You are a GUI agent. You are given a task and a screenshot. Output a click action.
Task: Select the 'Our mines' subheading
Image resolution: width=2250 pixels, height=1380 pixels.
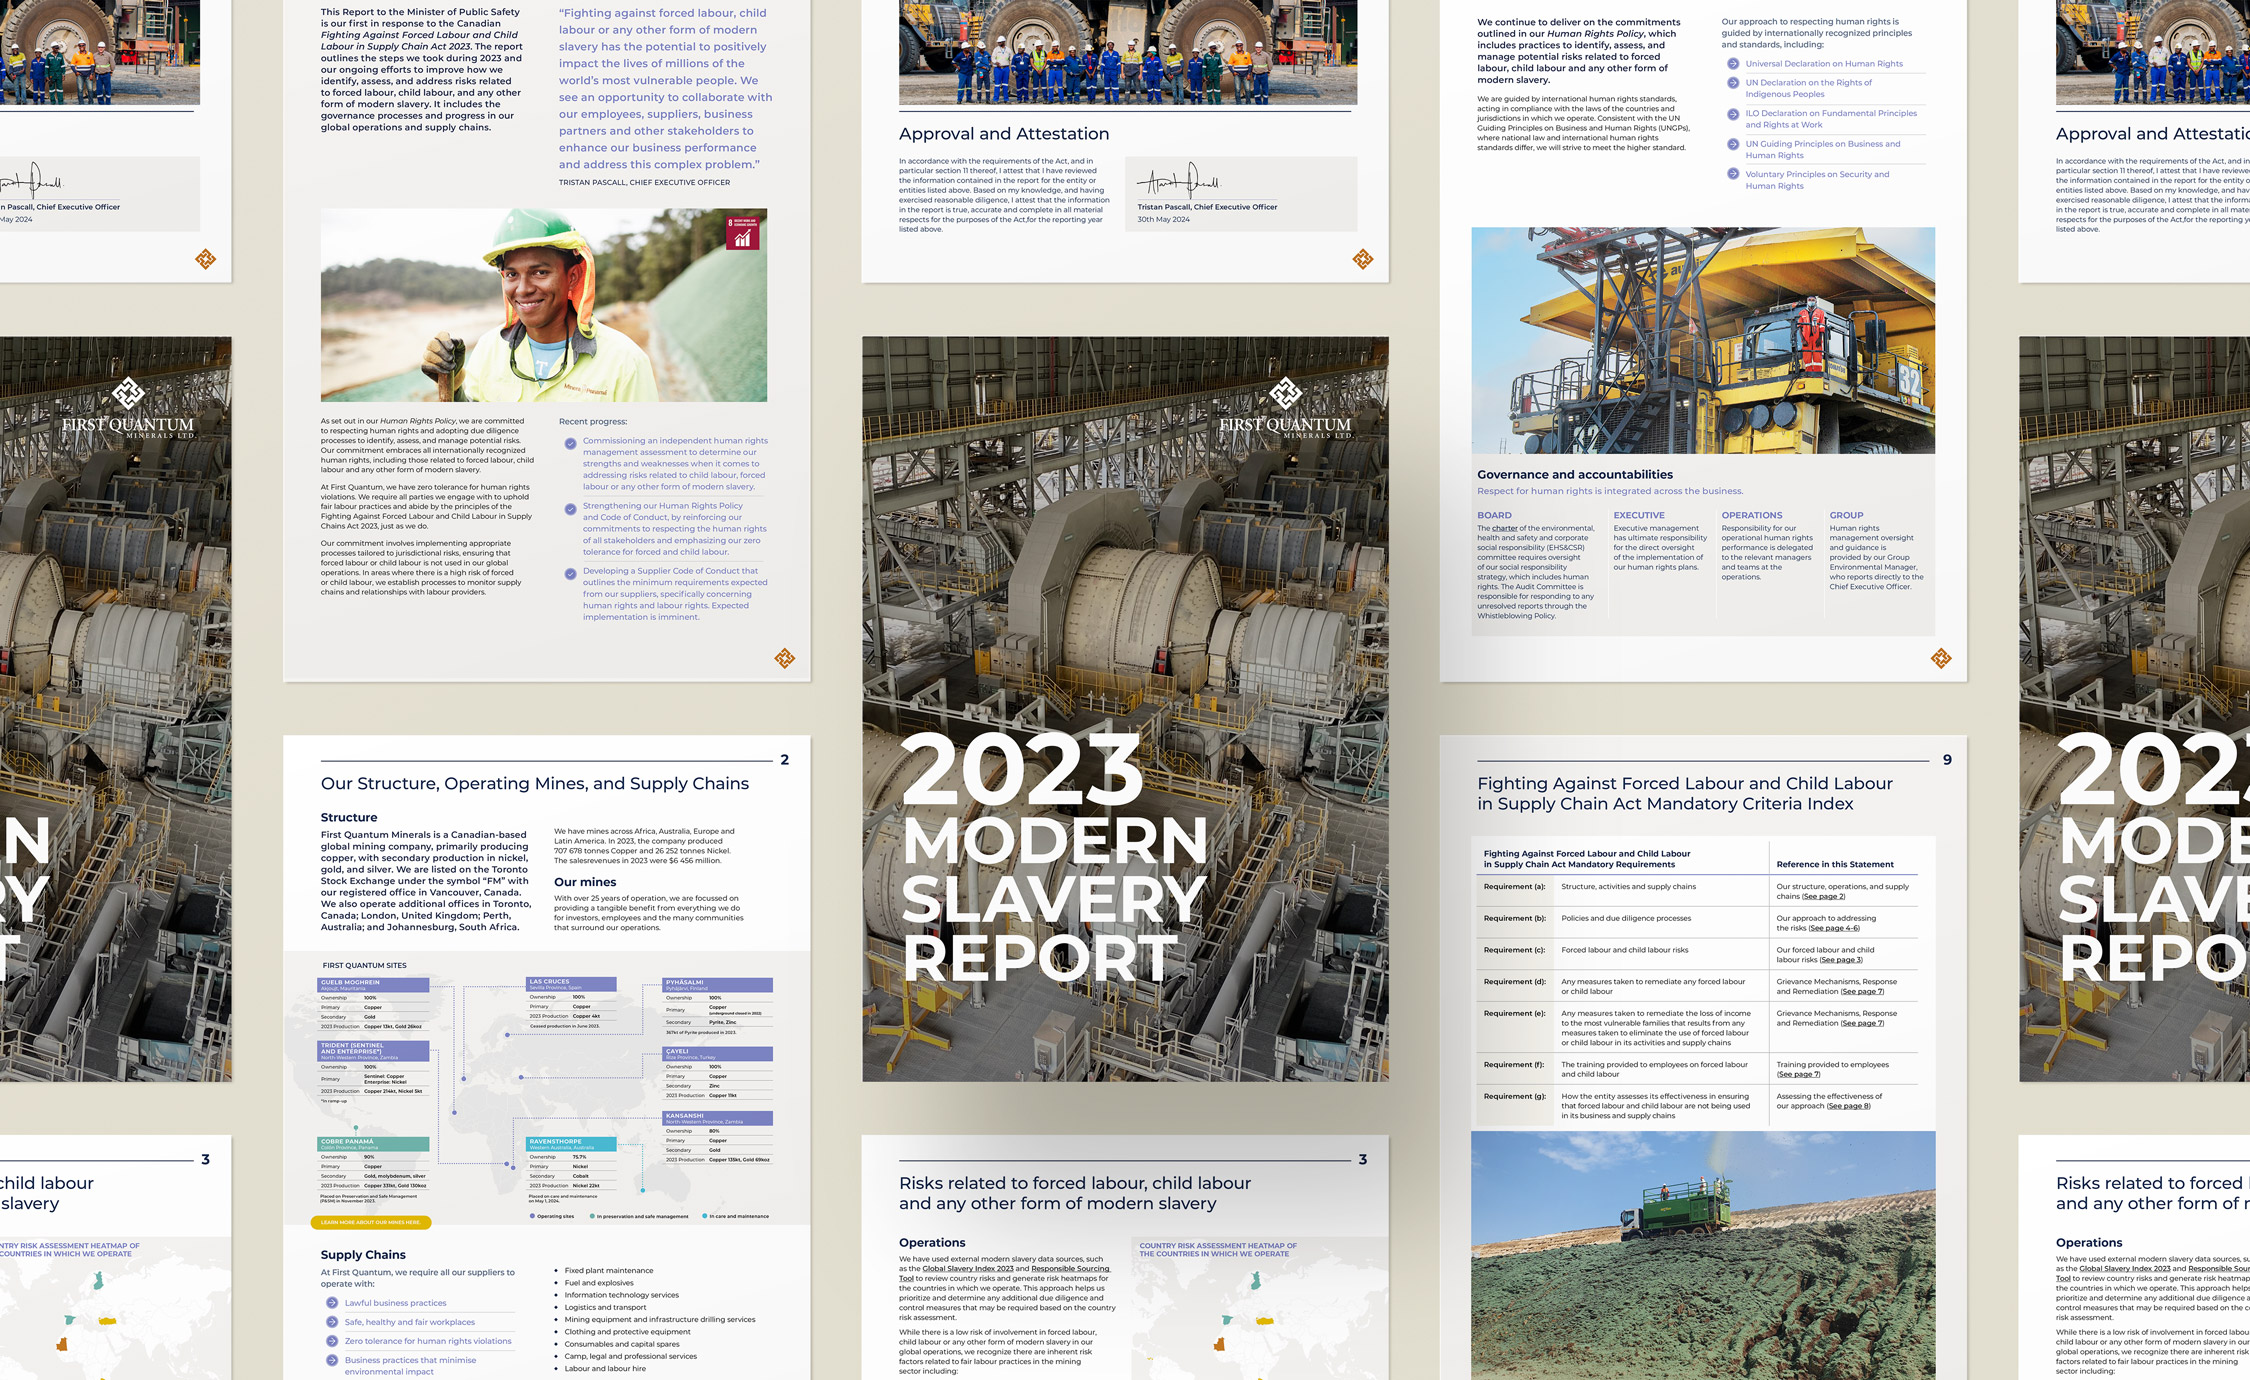pyautogui.click(x=585, y=882)
